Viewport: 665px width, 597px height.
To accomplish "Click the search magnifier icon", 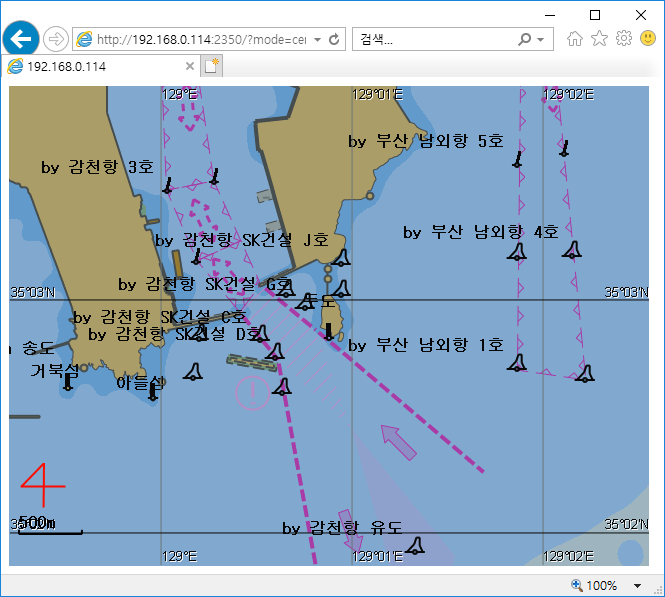I will click(x=525, y=40).
